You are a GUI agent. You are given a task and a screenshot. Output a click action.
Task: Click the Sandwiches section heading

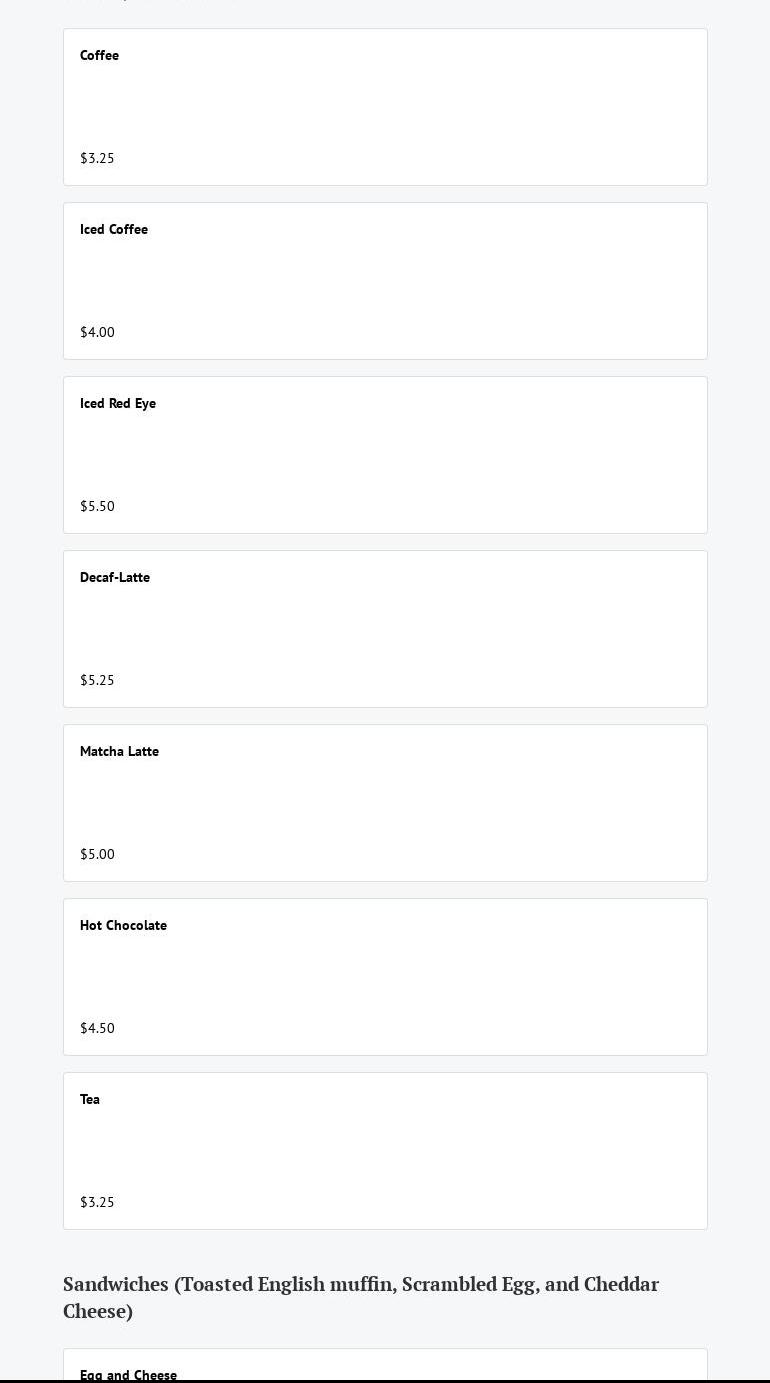[360, 1297]
